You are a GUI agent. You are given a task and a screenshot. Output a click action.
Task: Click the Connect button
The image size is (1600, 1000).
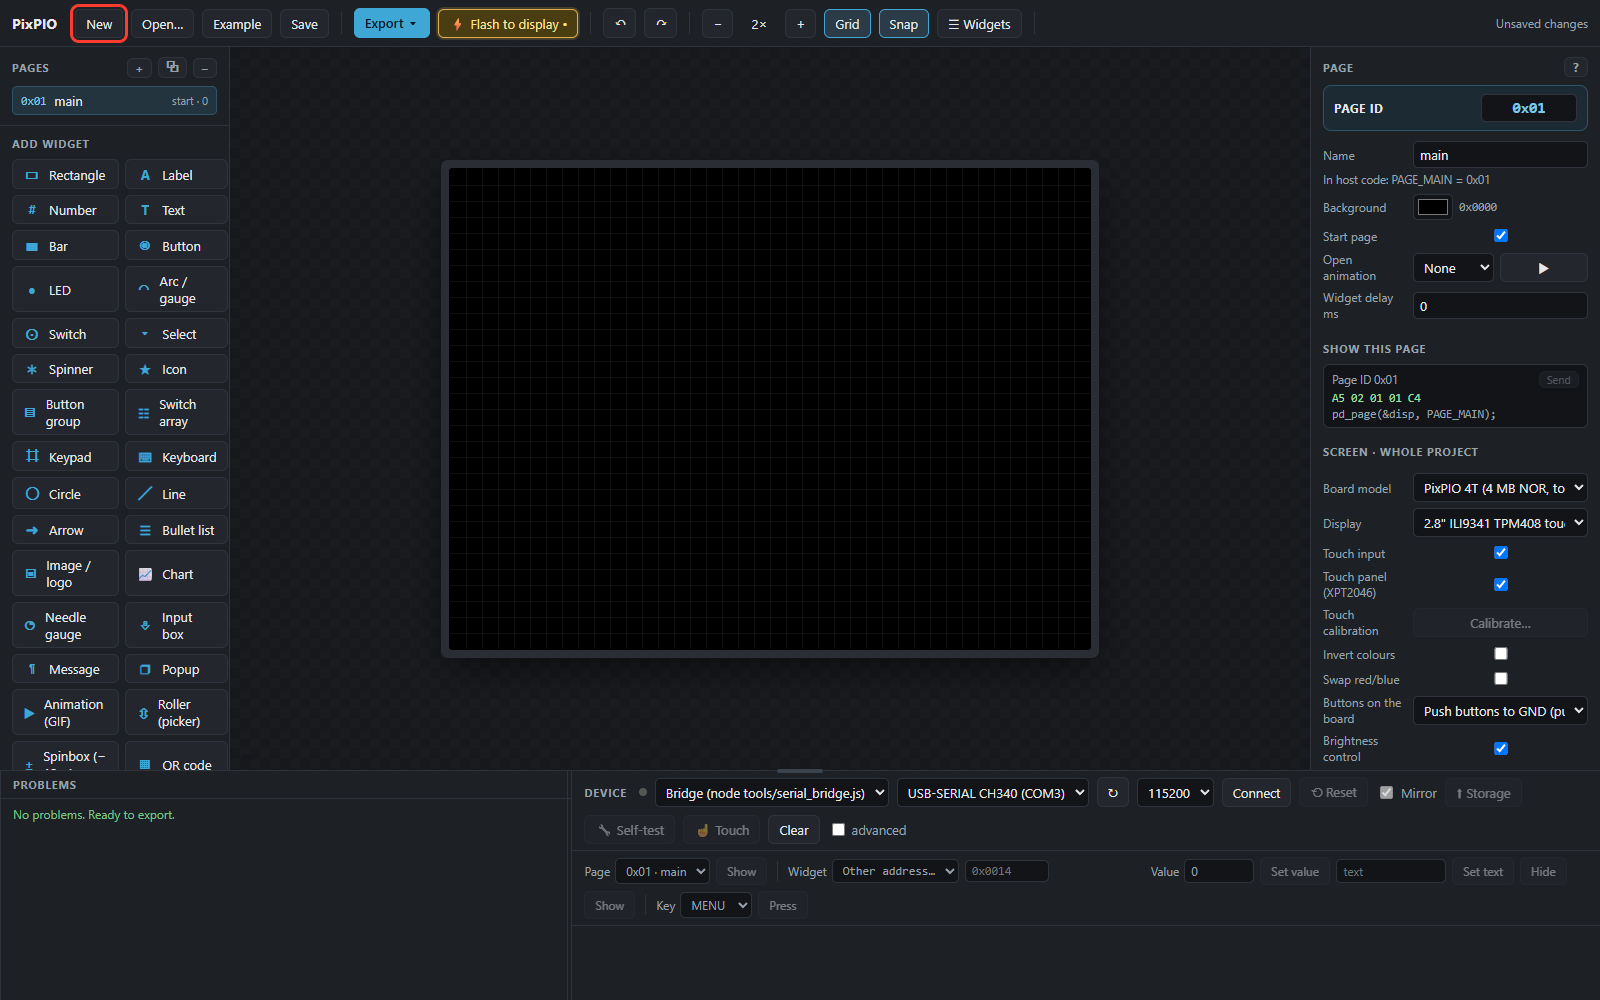(1256, 793)
